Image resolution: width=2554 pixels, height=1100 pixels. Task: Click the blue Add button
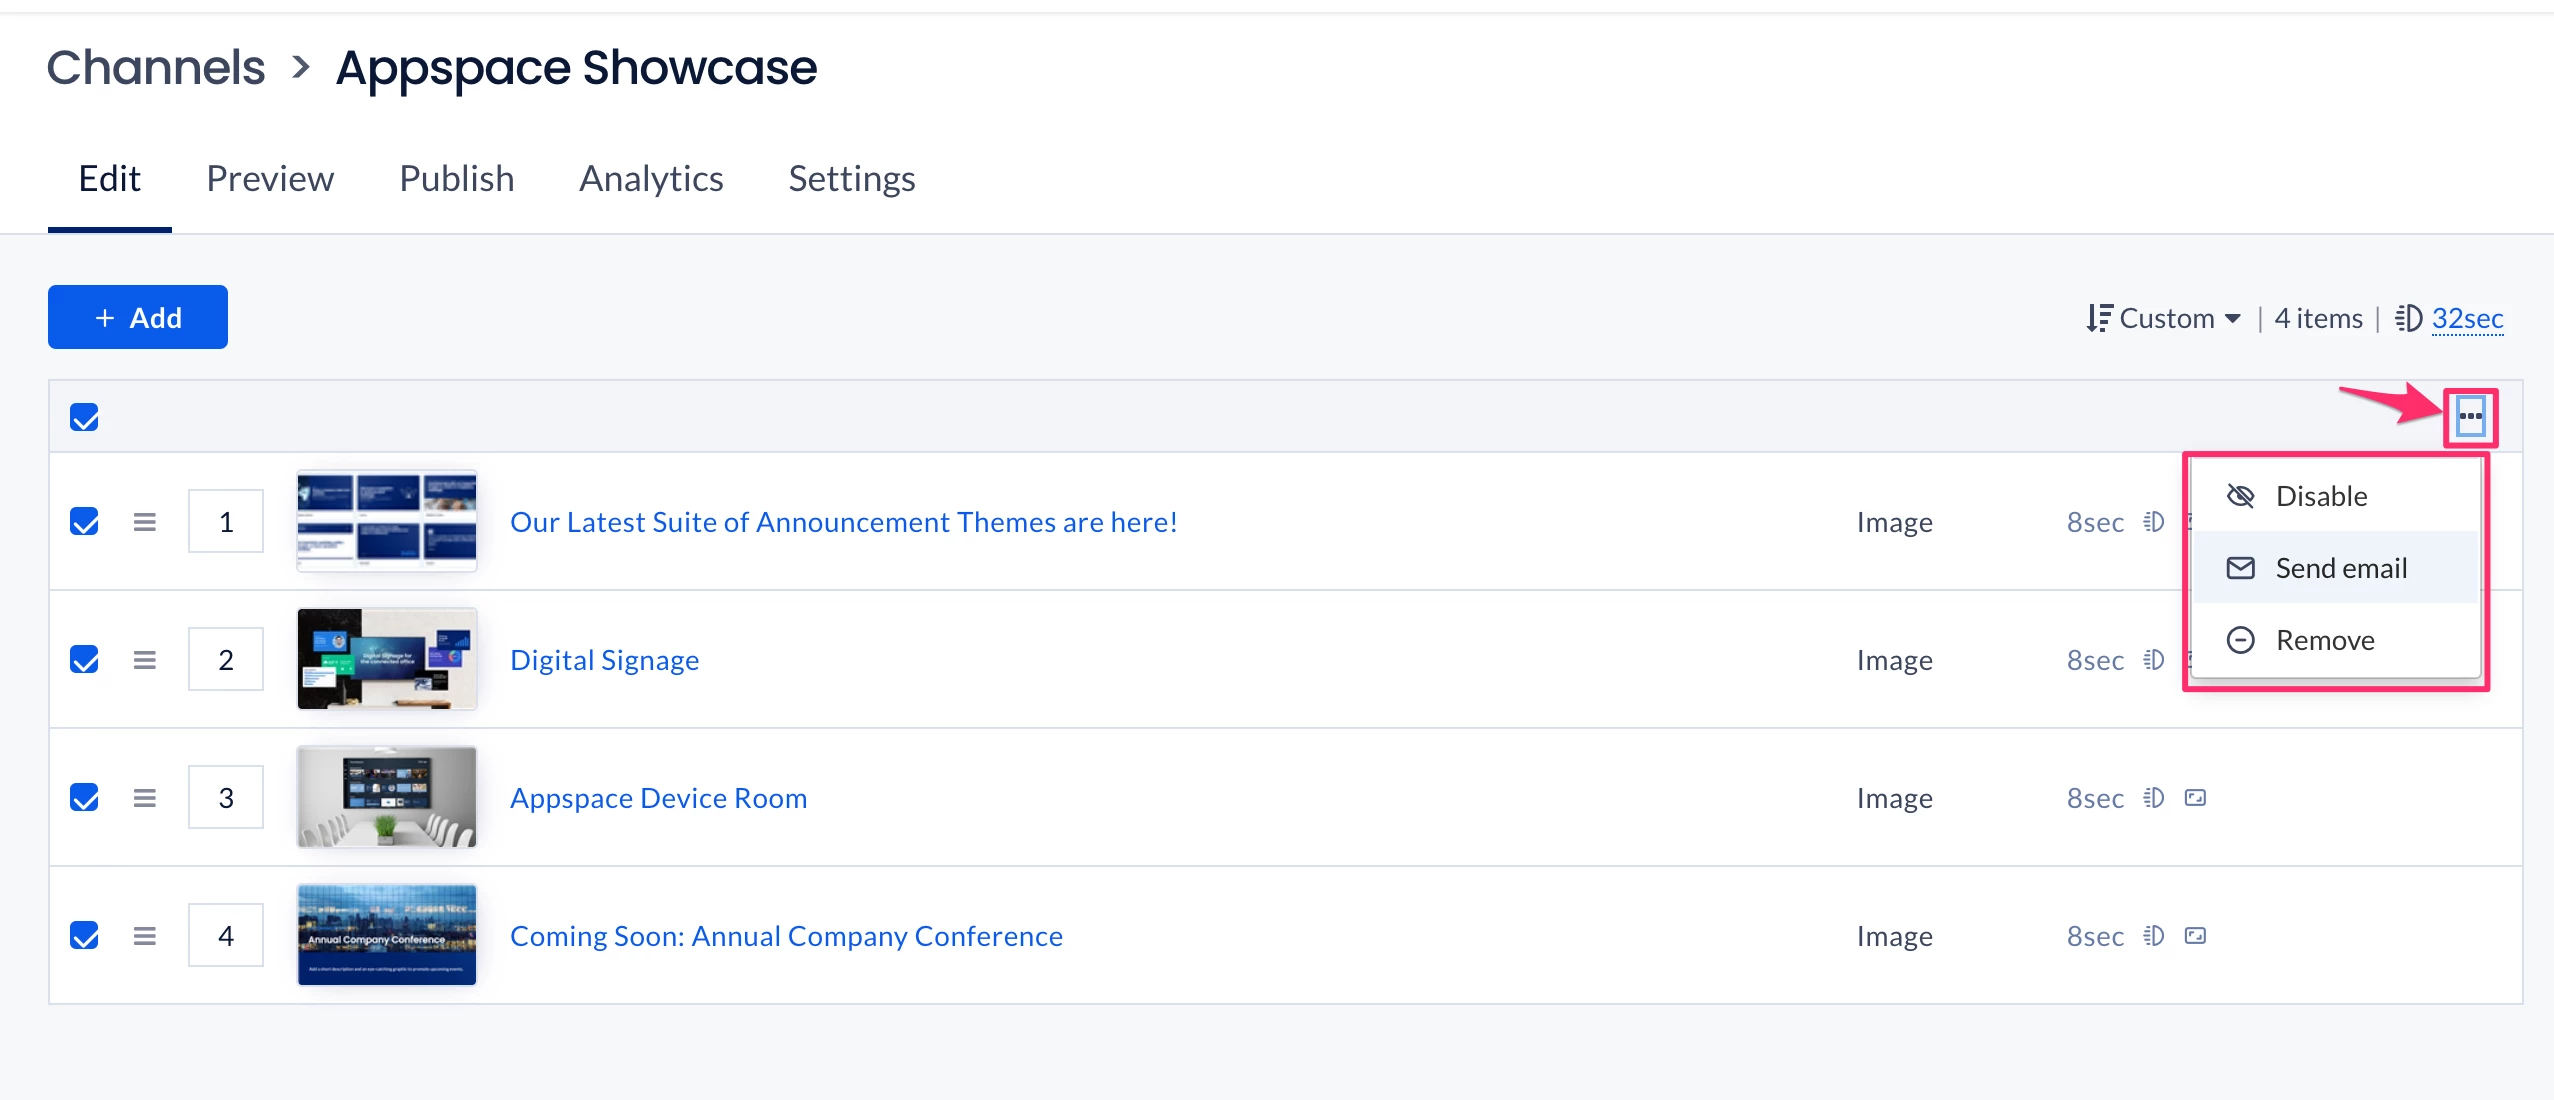(138, 318)
